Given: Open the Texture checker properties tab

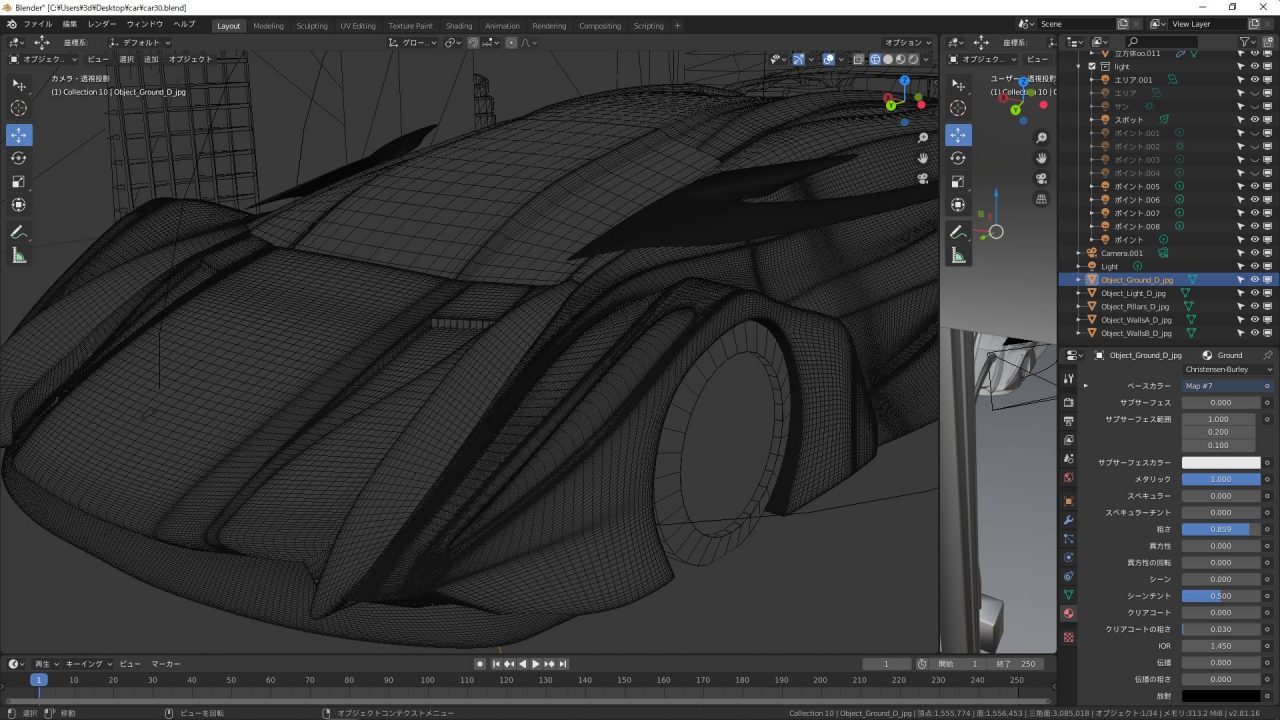Looking at the screenshot, I should (x=1068, y=637).
